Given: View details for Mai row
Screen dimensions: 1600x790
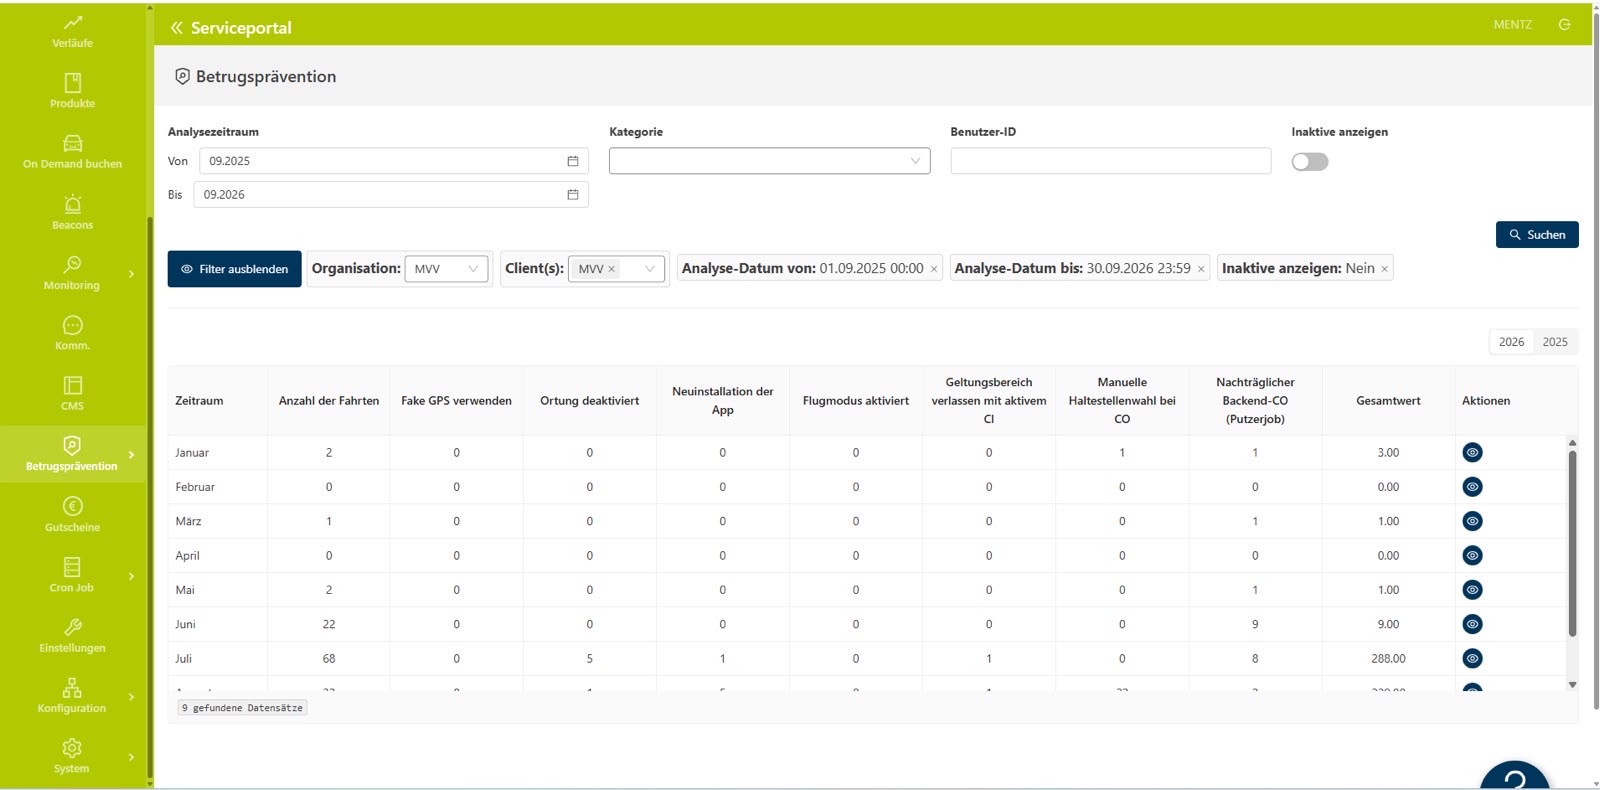Looking at the screenshot, I should click(x=1472, y=590).
